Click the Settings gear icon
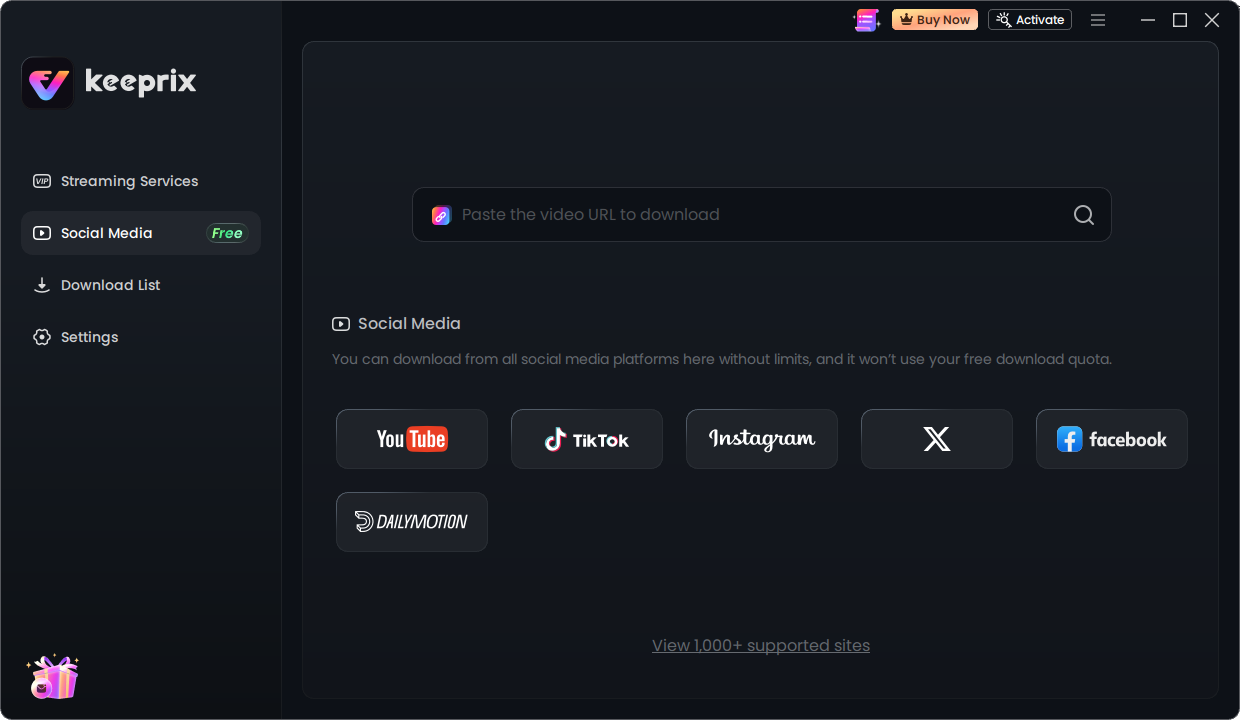Image resolution: width=1240 pixels, height=720 pixels. pos(42,337)
